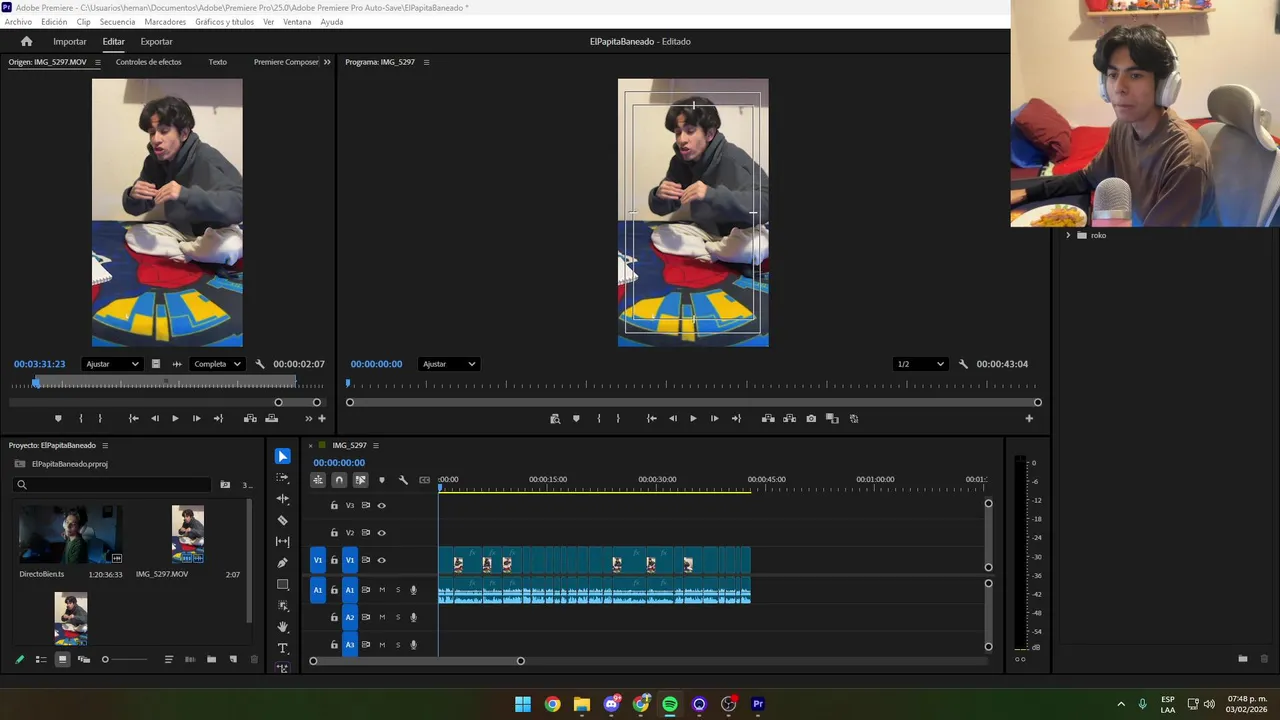Open Programa IMG_5297 panel menu
This screenshot has width=1280, height=720.
point(426,62)
